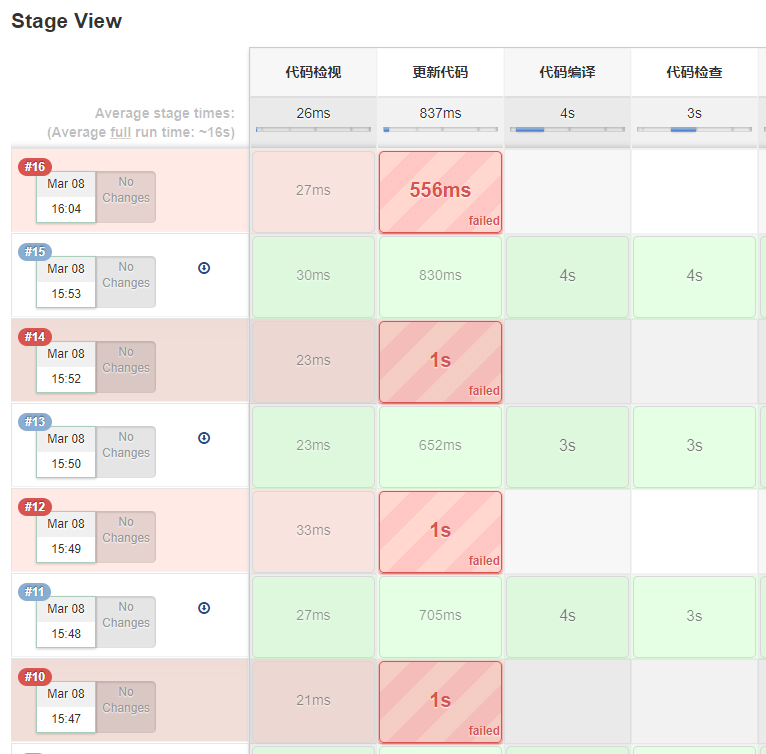The image size is (766, 754).
Task: Select the 更新代码 column header
Action: point(440,72)
